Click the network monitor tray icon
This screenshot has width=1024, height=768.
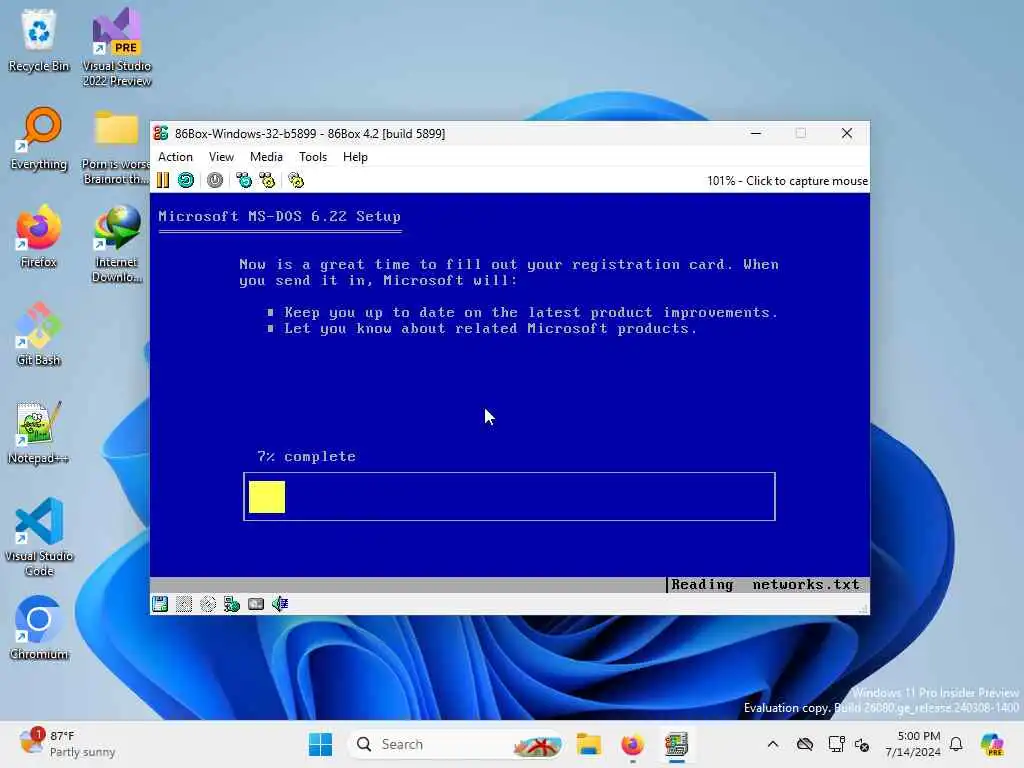[836, 744]
